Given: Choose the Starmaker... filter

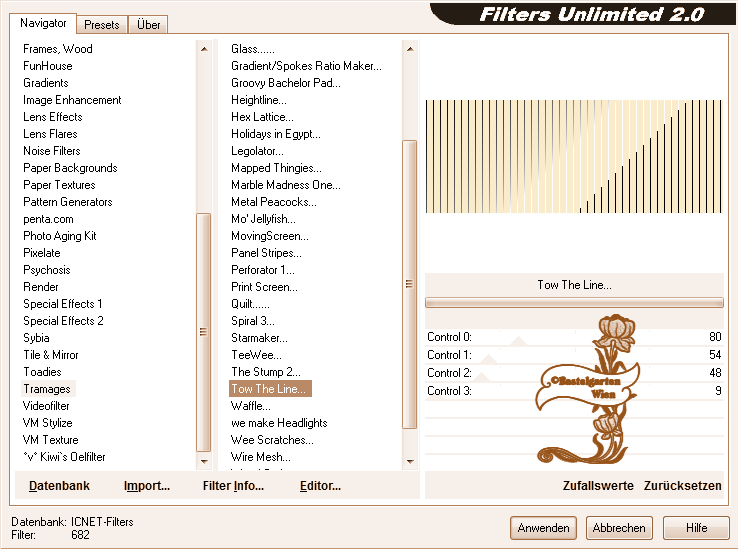Looking at the screenshot, I should [x=259, y=338].
